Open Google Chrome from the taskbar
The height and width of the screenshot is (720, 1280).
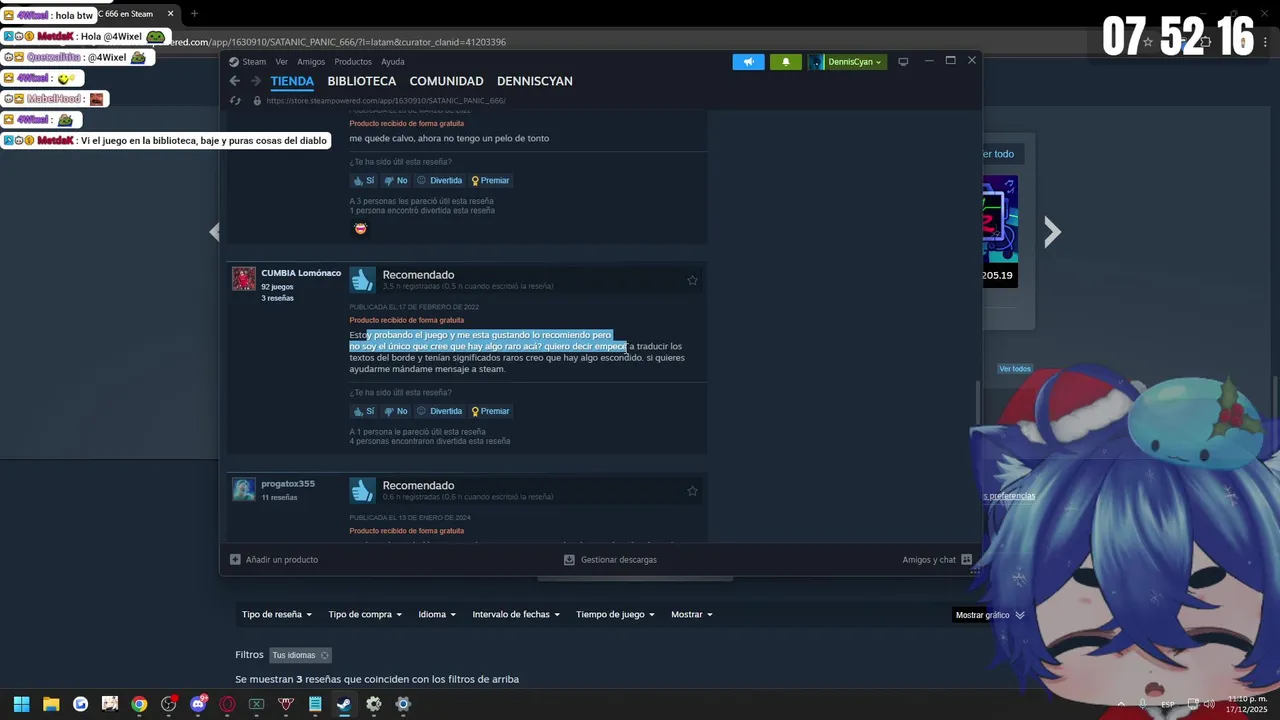pyautogui.click(x=139, y=704)
